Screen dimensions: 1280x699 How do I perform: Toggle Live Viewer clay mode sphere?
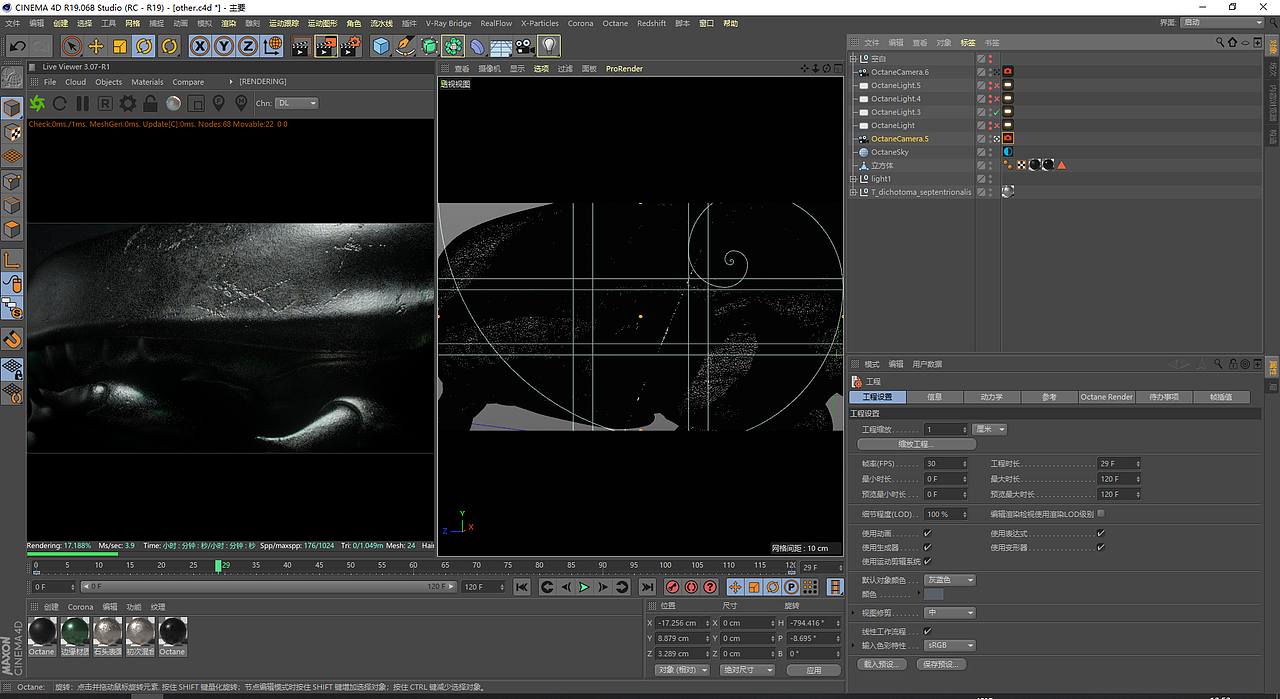[173, 103]
